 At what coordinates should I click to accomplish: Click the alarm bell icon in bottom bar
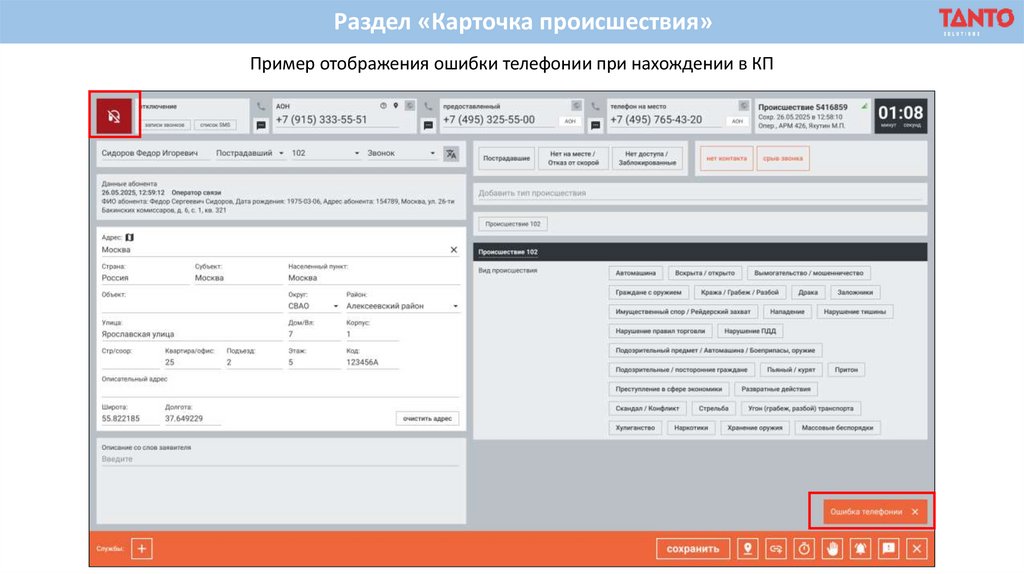pos(860,549)
